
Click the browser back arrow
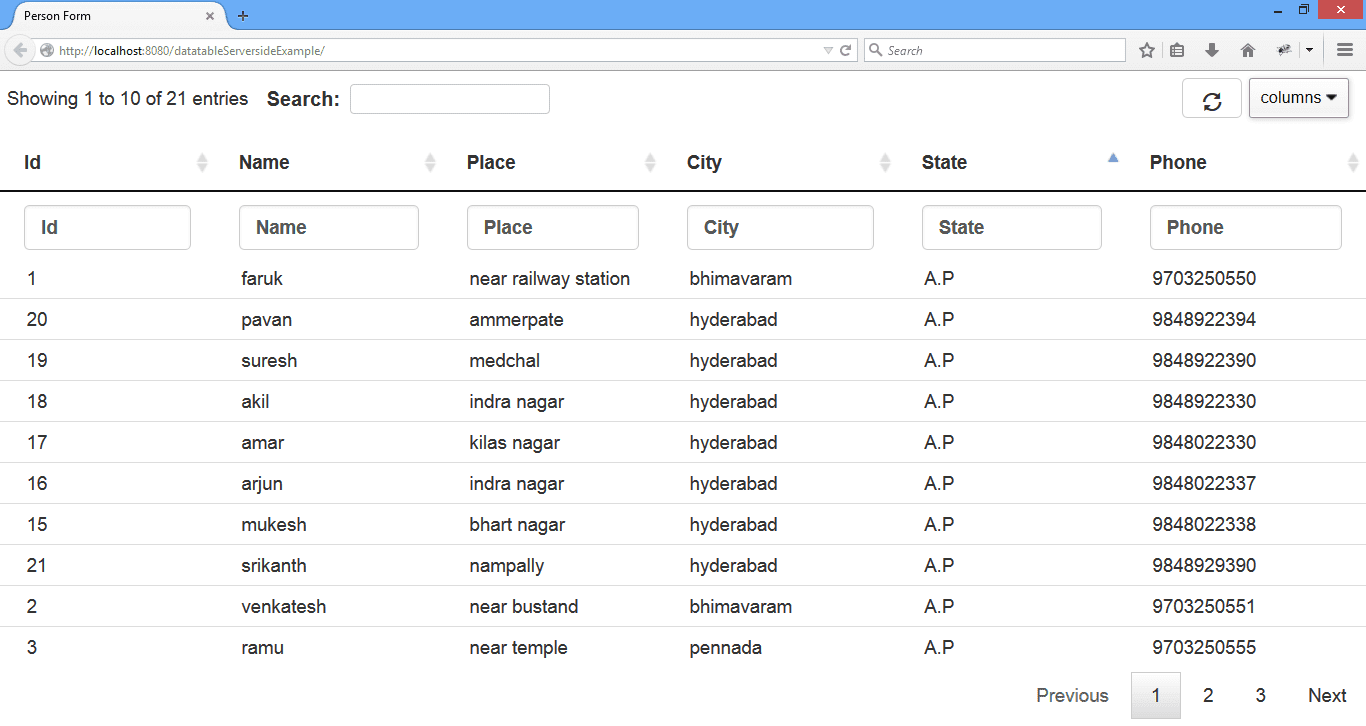pyautogui.click(x=20, y=49)
